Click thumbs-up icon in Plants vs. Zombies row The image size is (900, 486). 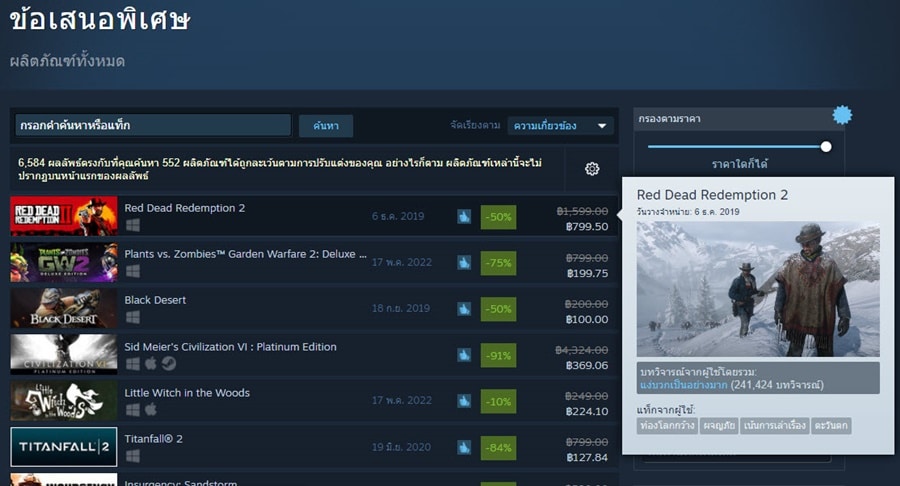464,263
